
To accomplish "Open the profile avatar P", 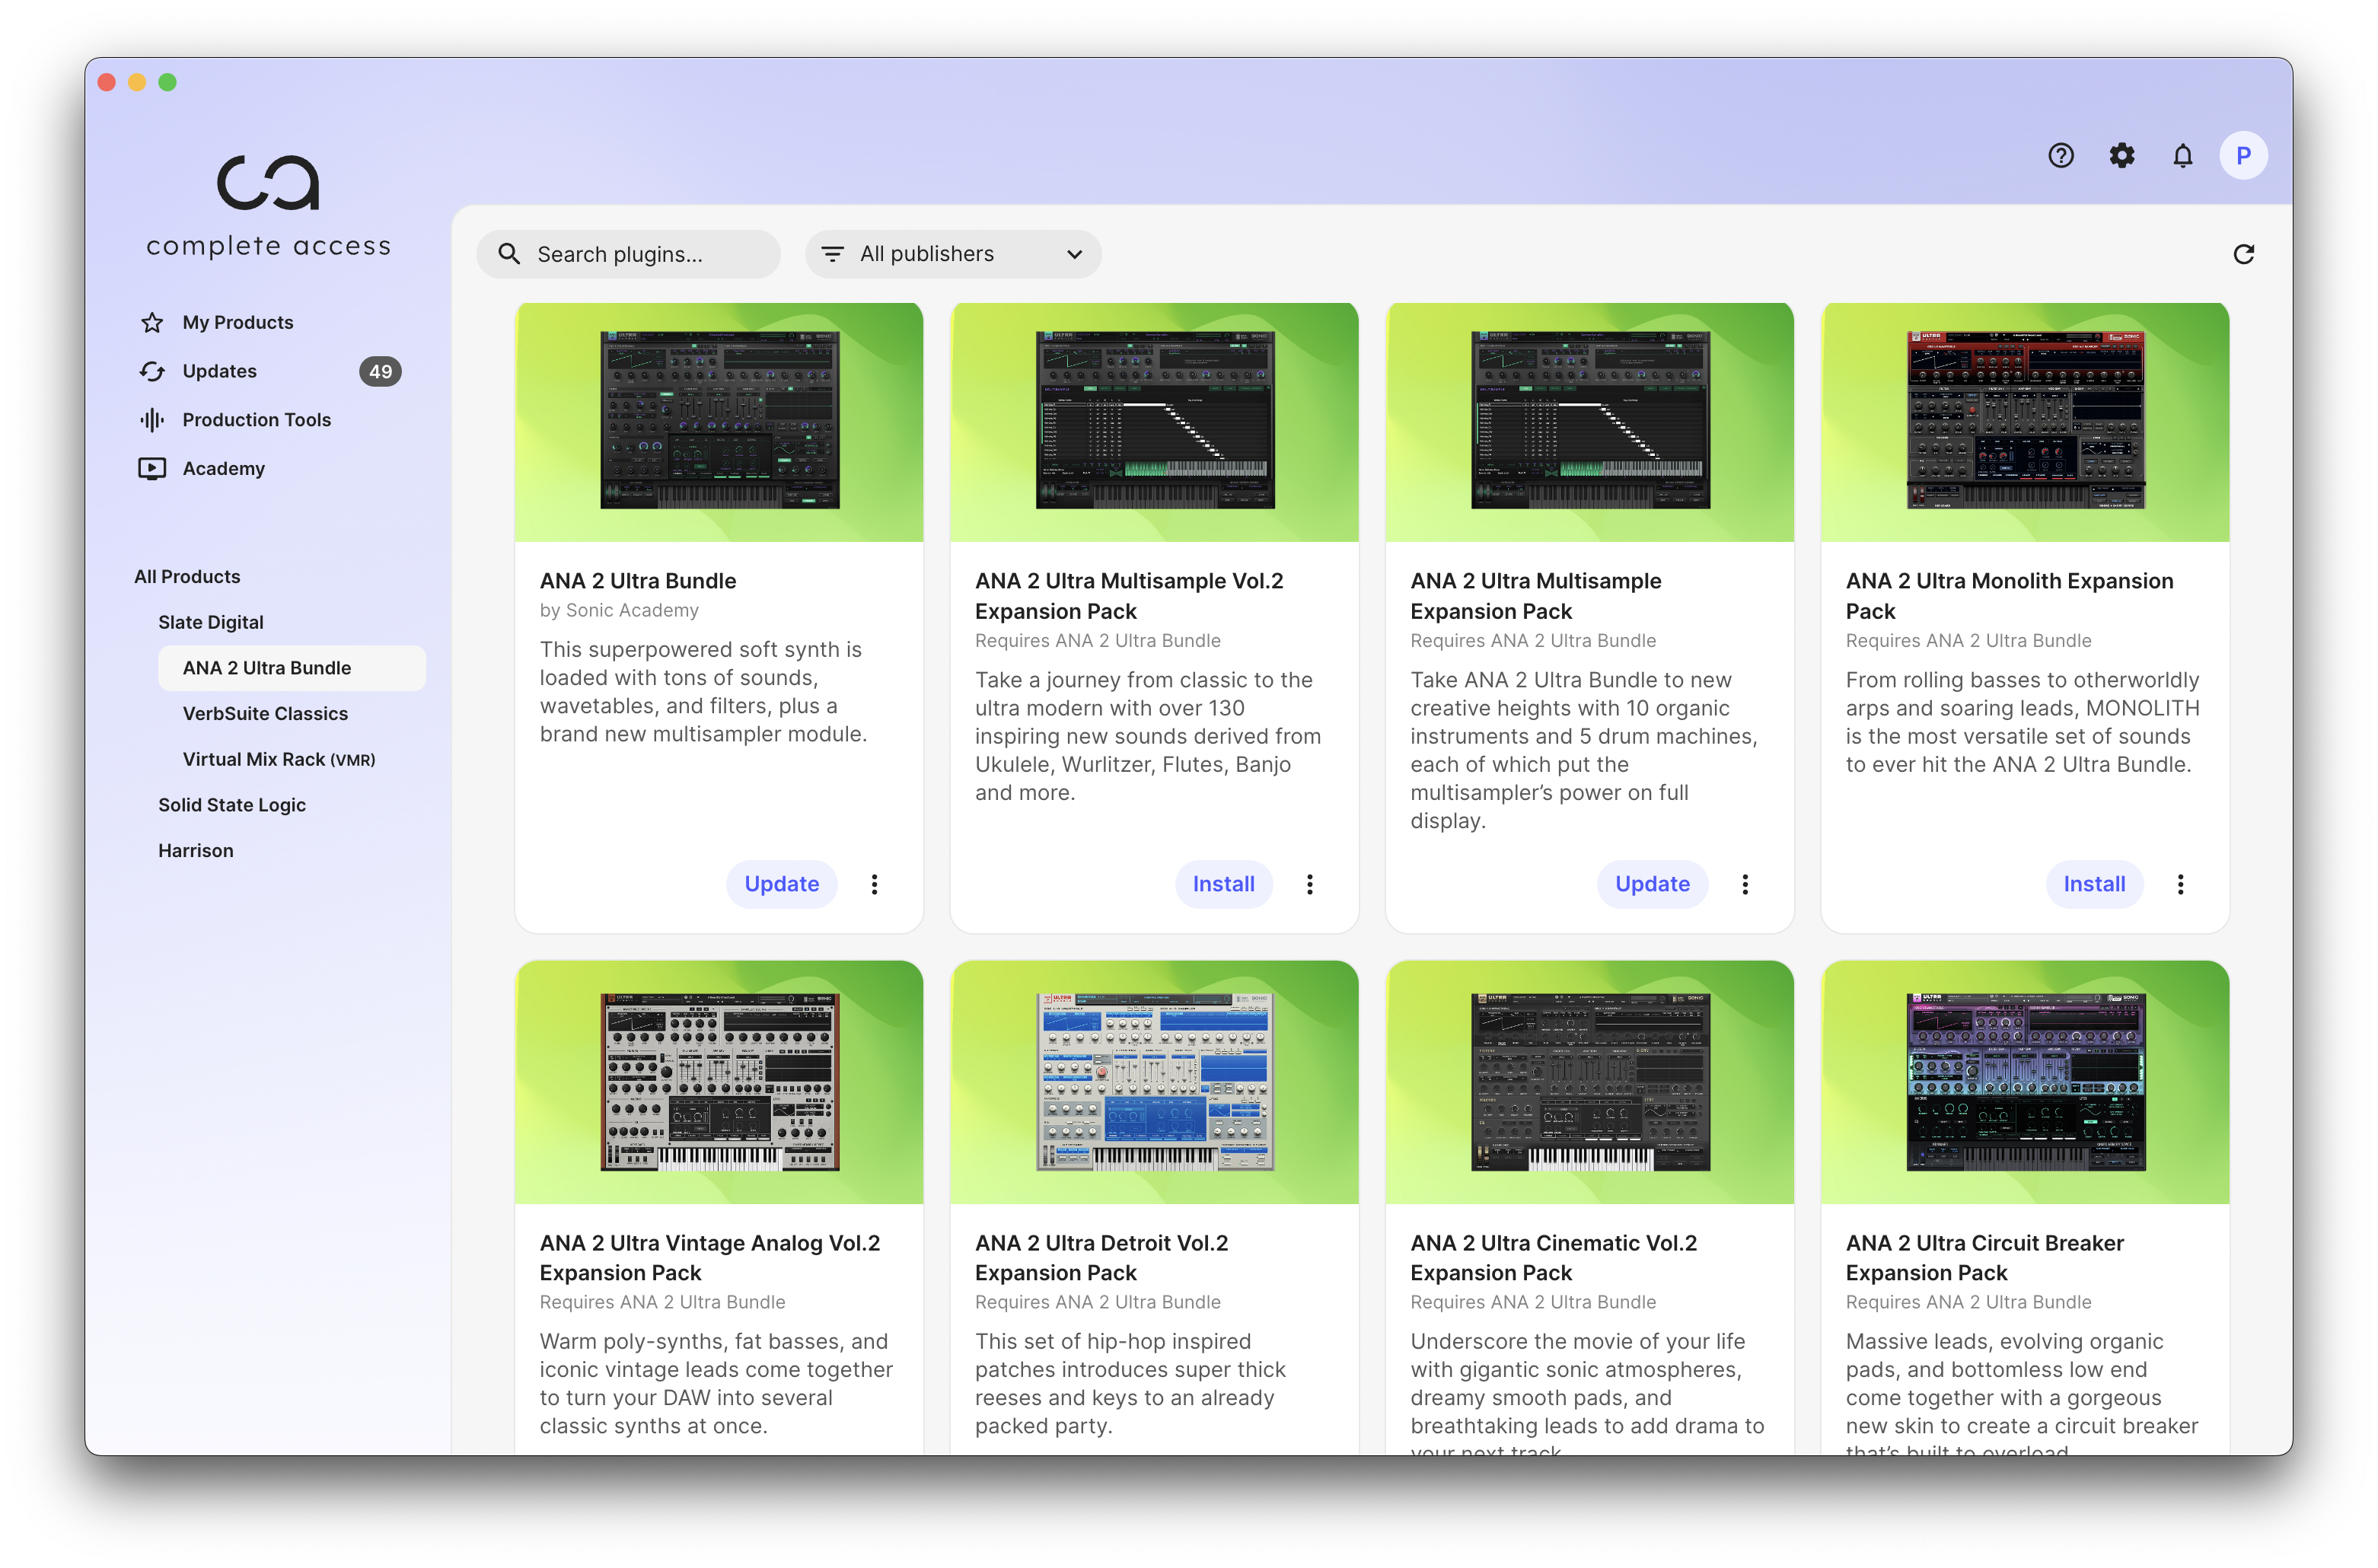I will click(x=2243, y=155).
